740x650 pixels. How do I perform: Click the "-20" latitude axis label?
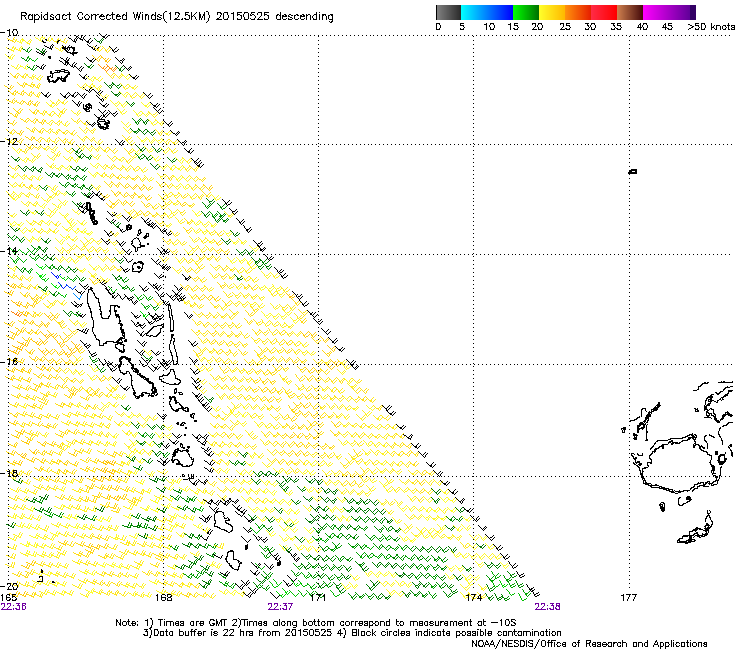coord(9,586)
